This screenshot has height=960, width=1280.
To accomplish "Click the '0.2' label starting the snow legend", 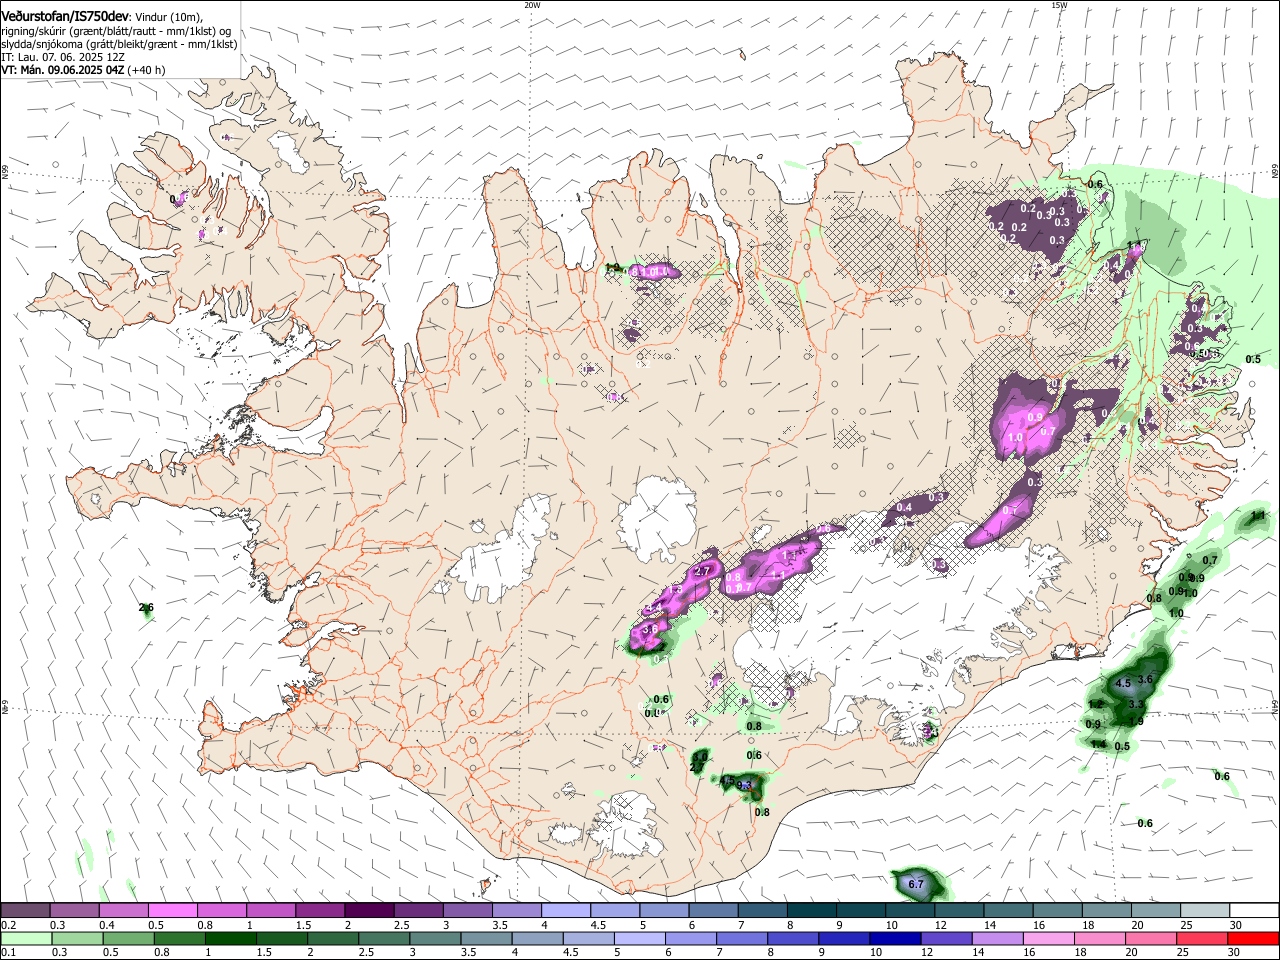I will point(8,925).
